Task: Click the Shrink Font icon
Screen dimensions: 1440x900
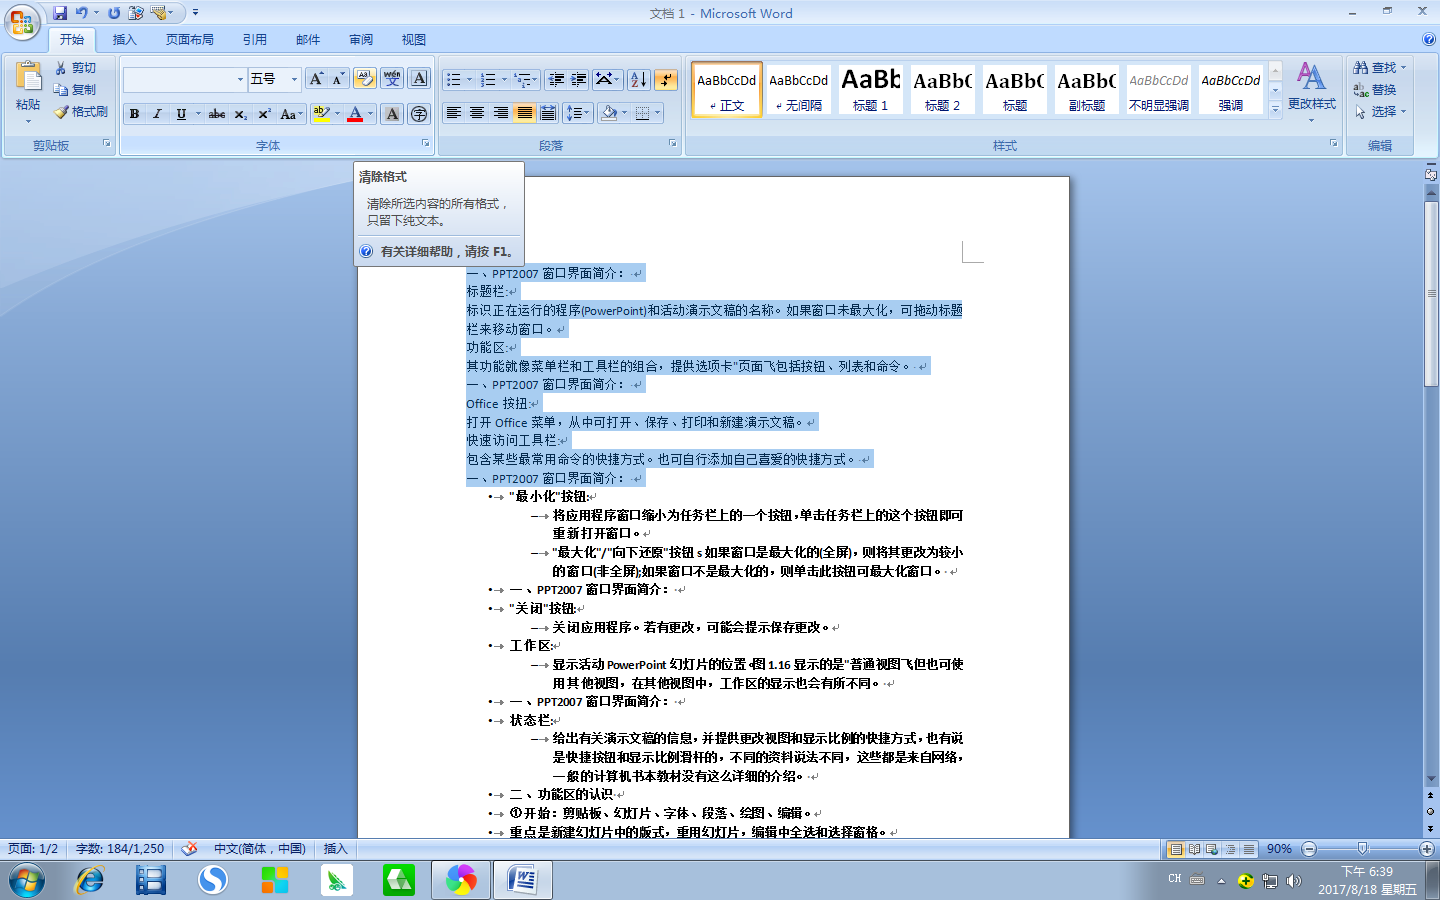Action: (338, 79)
